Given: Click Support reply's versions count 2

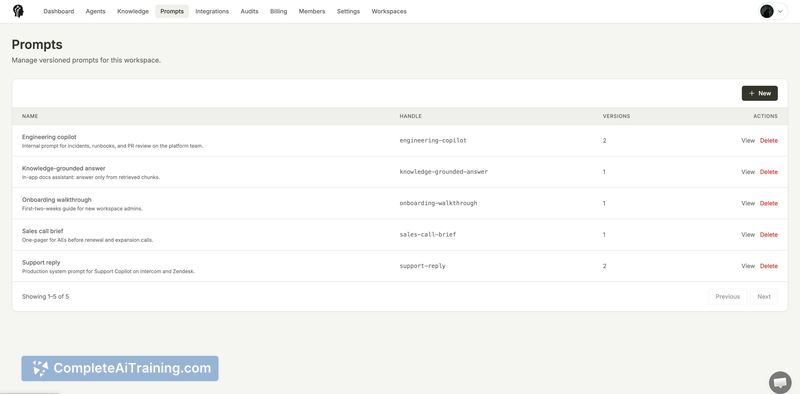Looking at the screenshot, I should click(604, 266).
